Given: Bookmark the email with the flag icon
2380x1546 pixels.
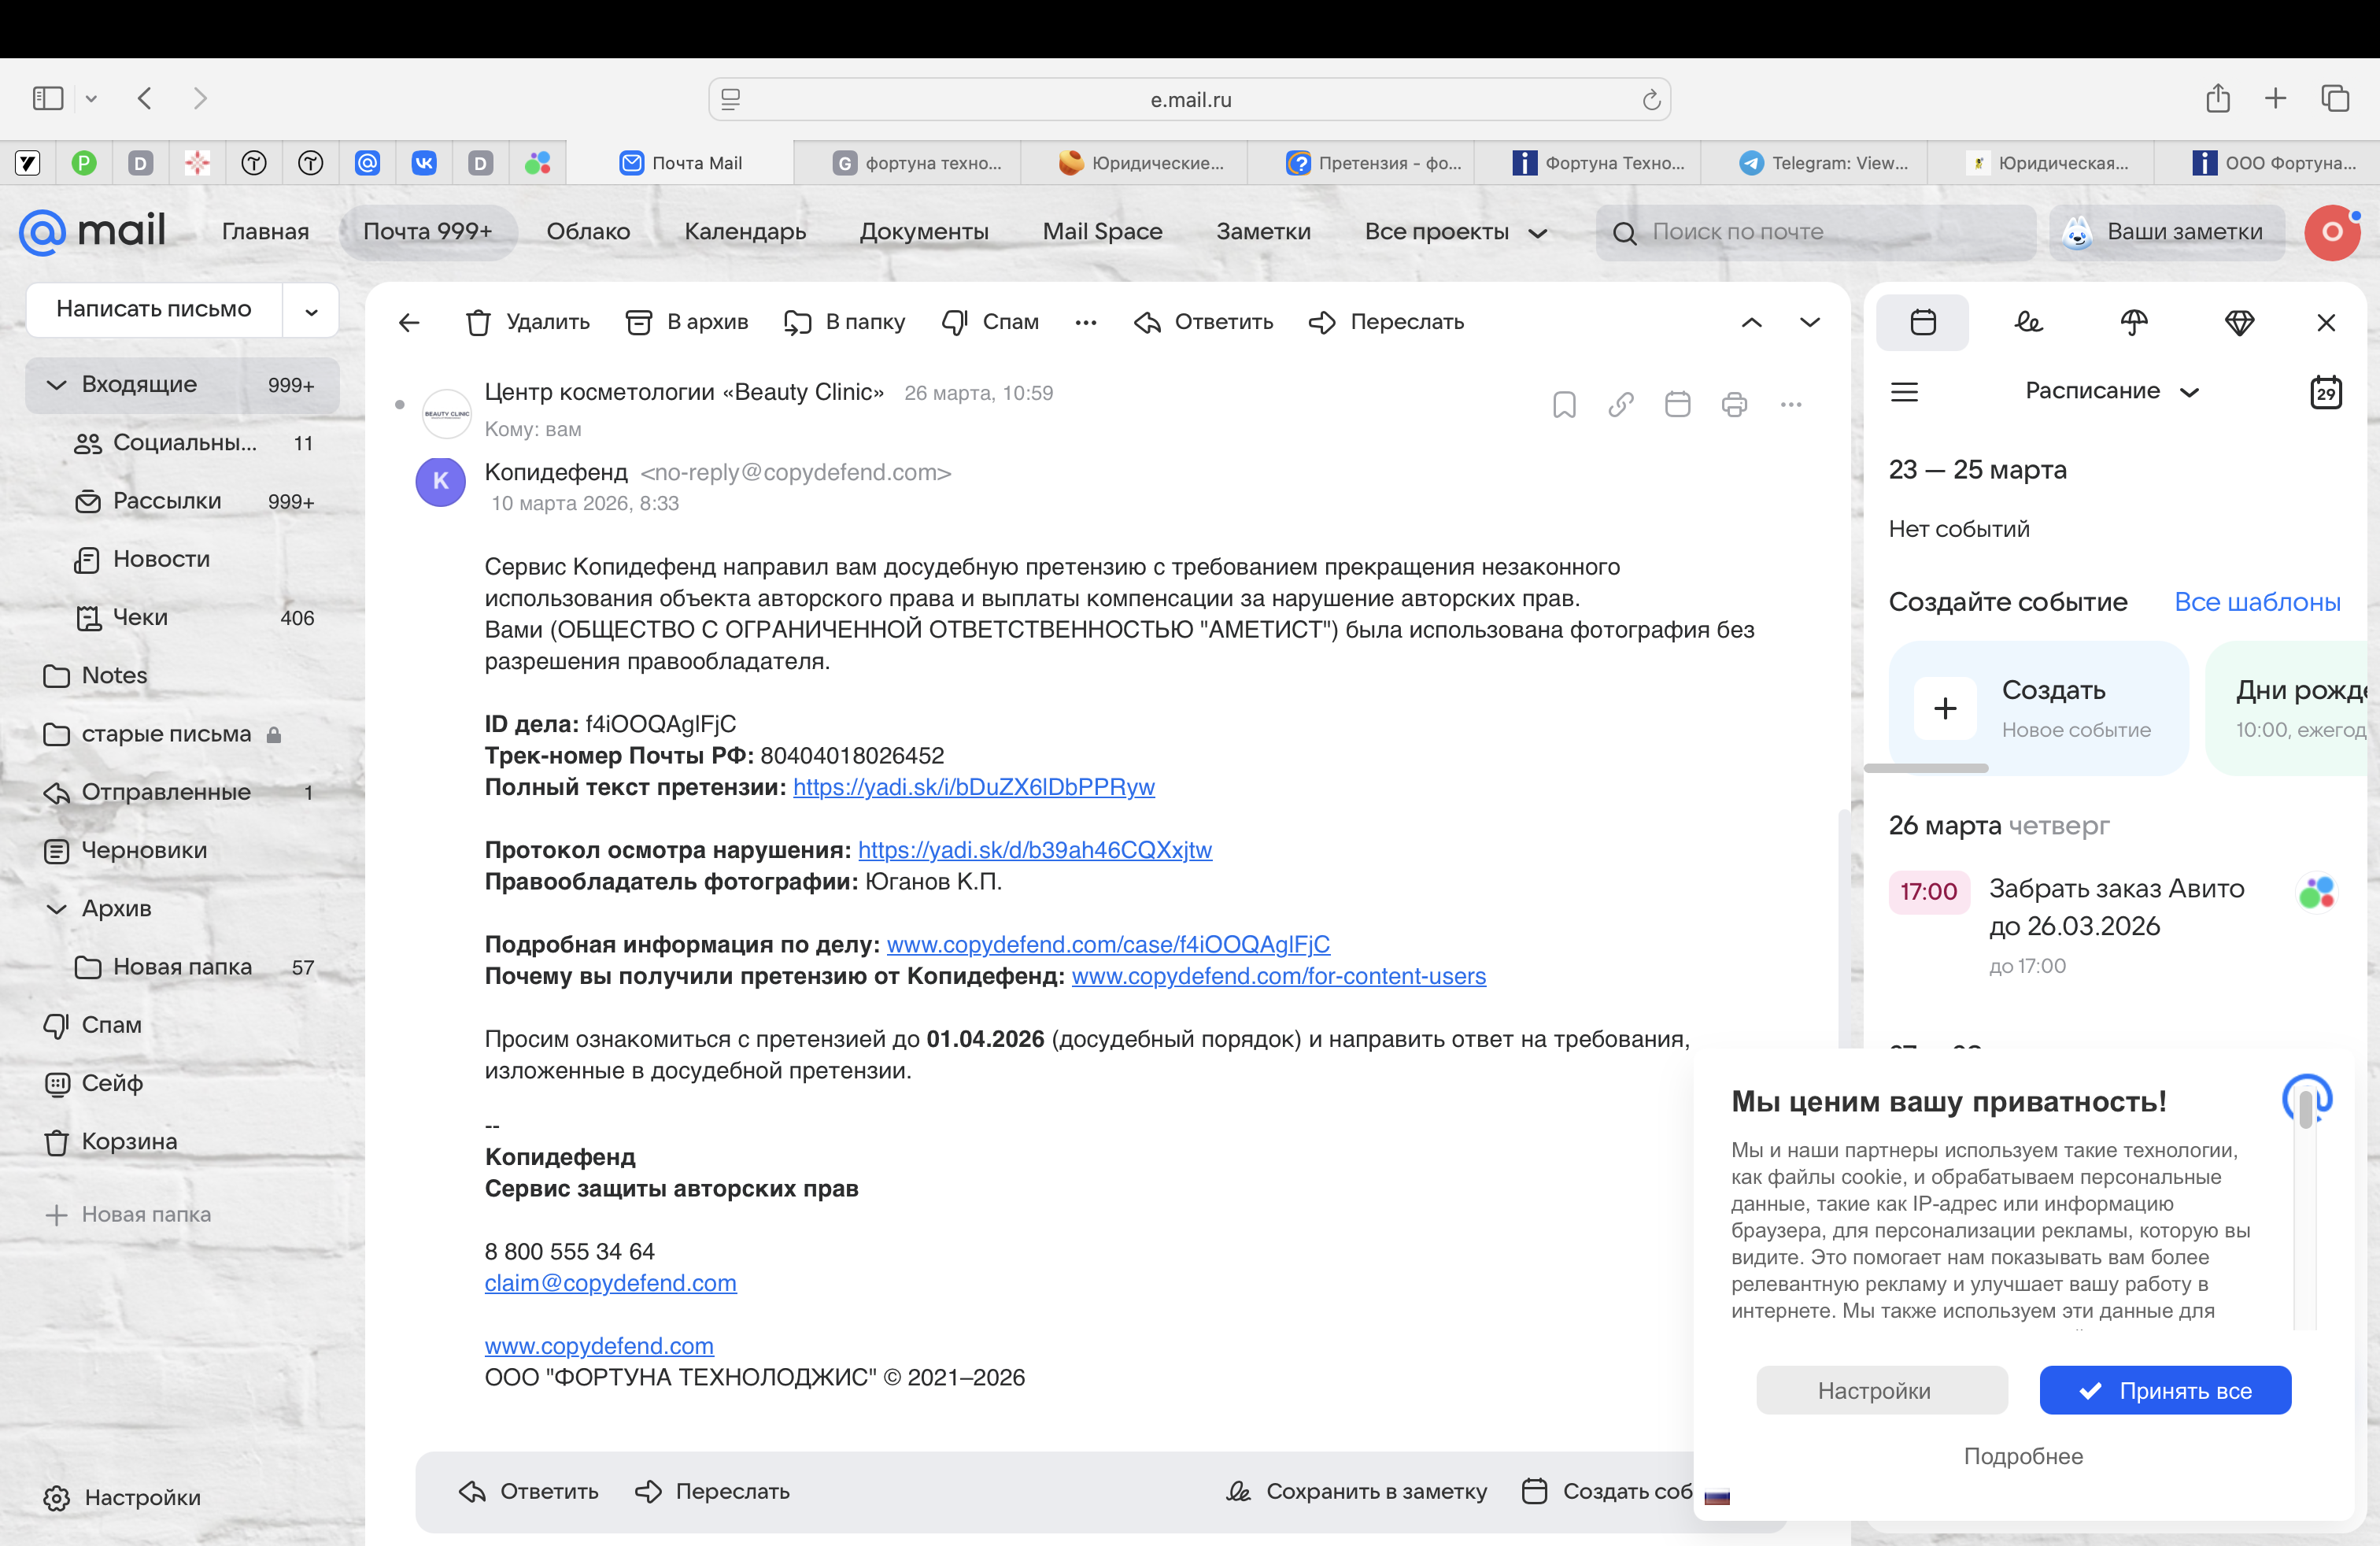Looking at the screenshot, I should [1565, 404].
